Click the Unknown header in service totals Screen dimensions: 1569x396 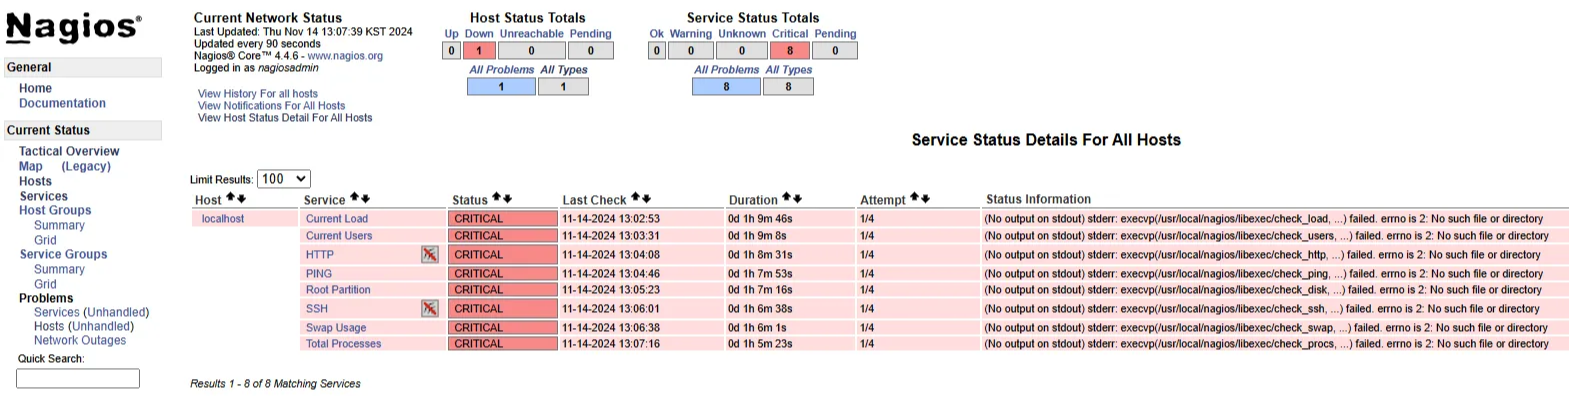pyautogui.click(x=742, y=34)
